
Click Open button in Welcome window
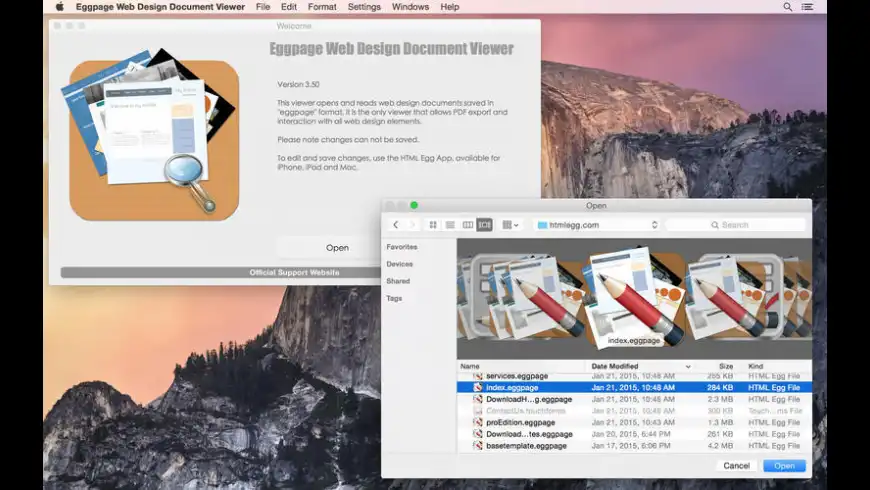337,247
